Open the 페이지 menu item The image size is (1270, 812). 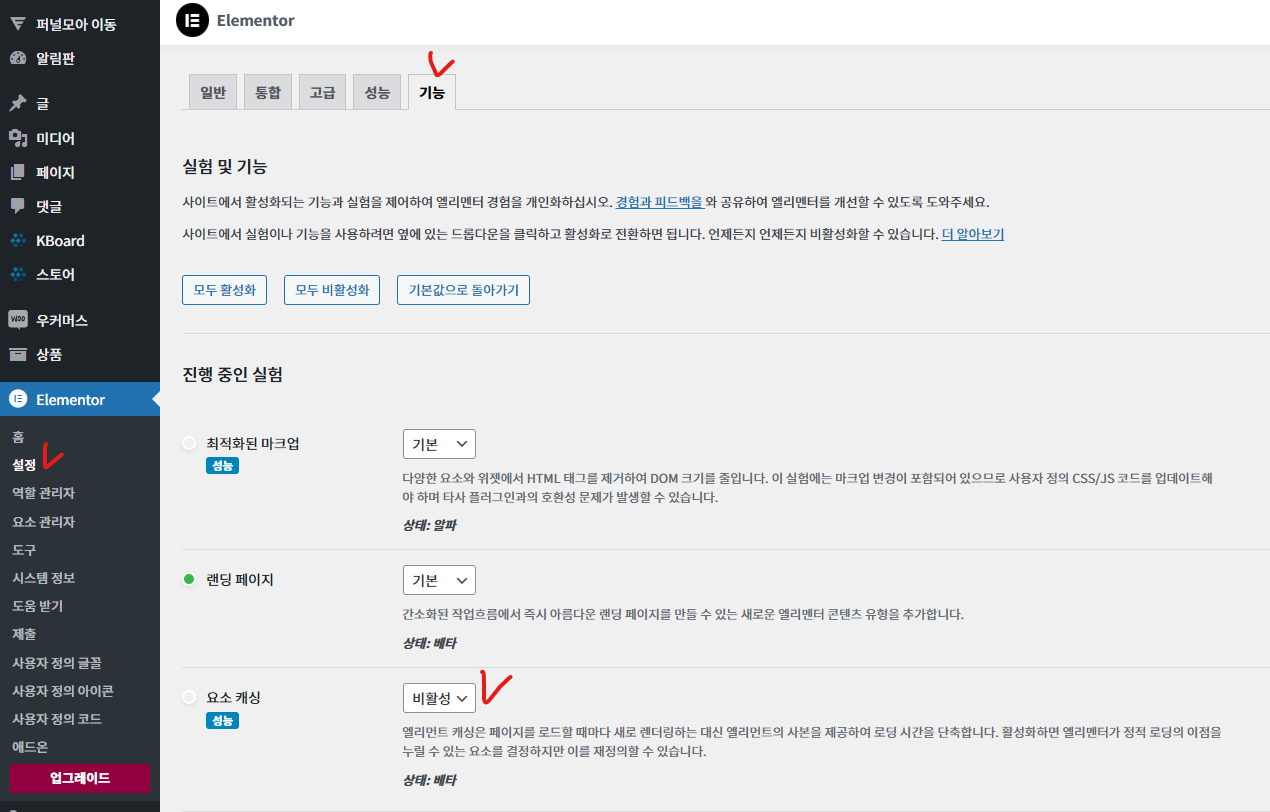[x=80, y=172]
